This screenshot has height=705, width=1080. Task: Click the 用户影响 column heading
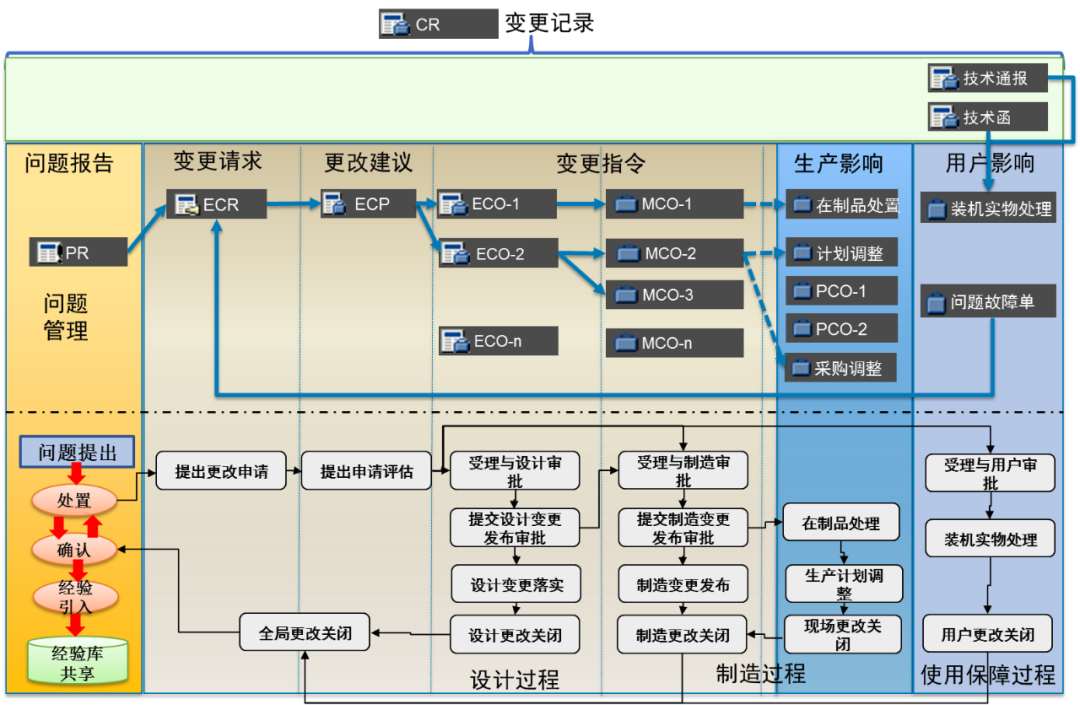(x=990, y=163)
